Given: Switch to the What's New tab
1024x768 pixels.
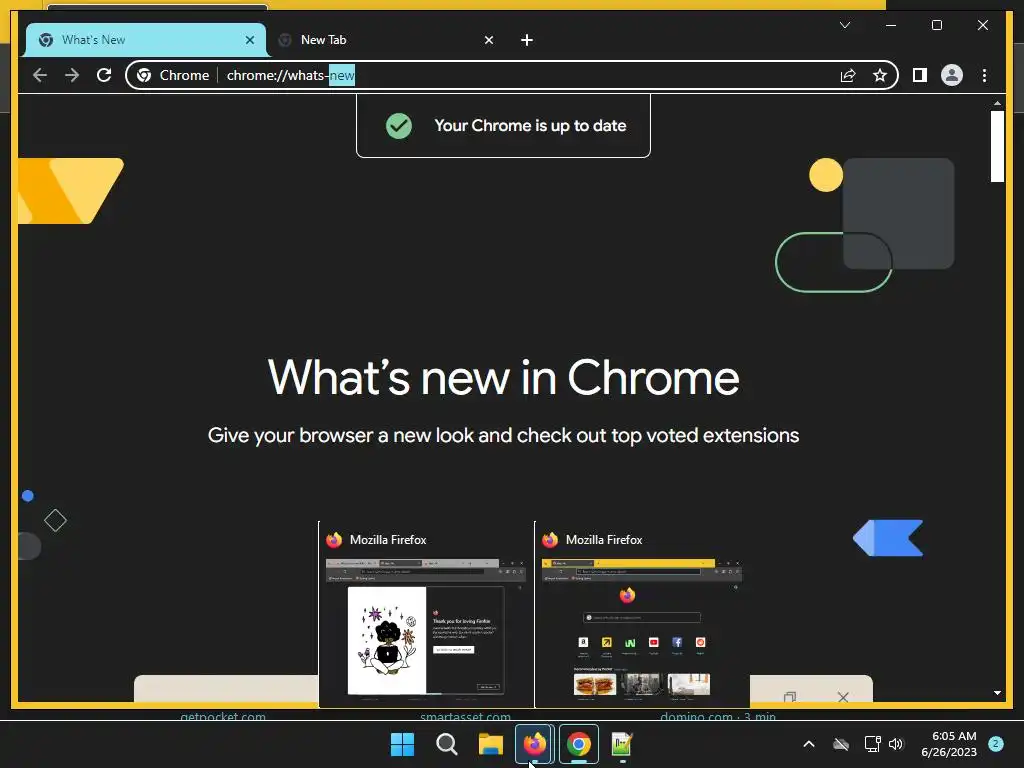Looking at the screenshot, I should click(146, 40).
